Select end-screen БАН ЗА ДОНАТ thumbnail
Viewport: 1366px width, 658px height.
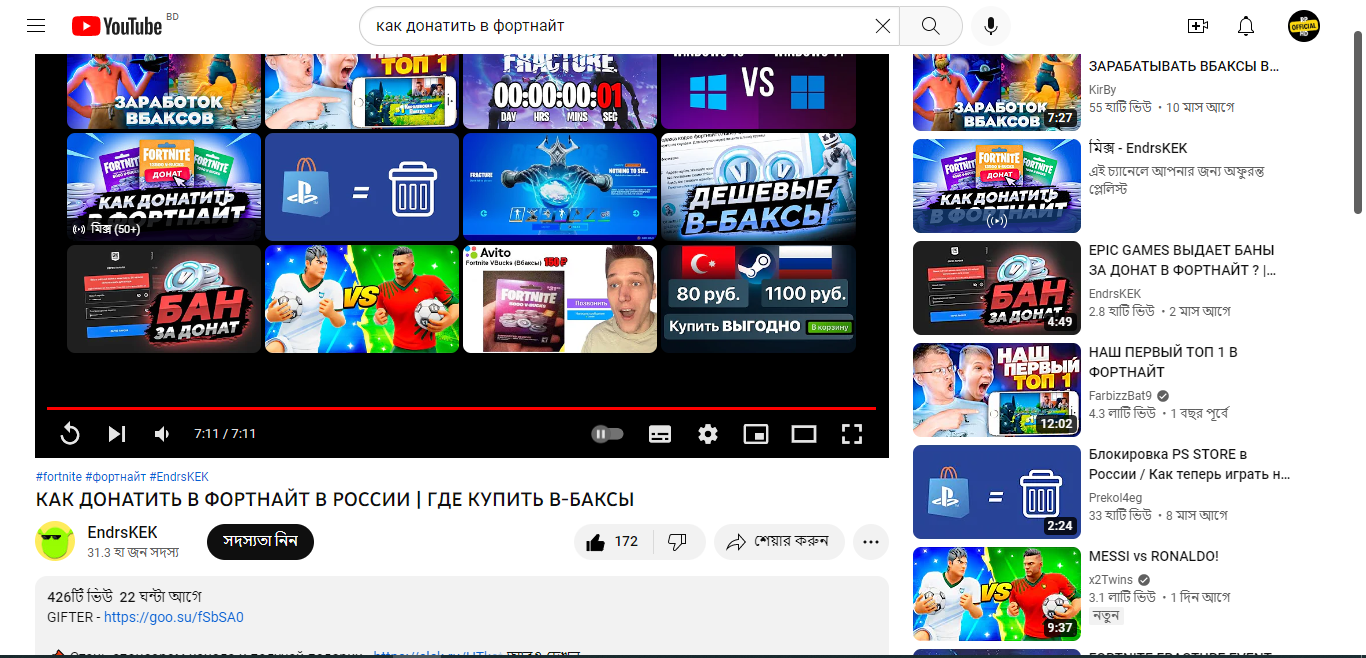point(164,299)
